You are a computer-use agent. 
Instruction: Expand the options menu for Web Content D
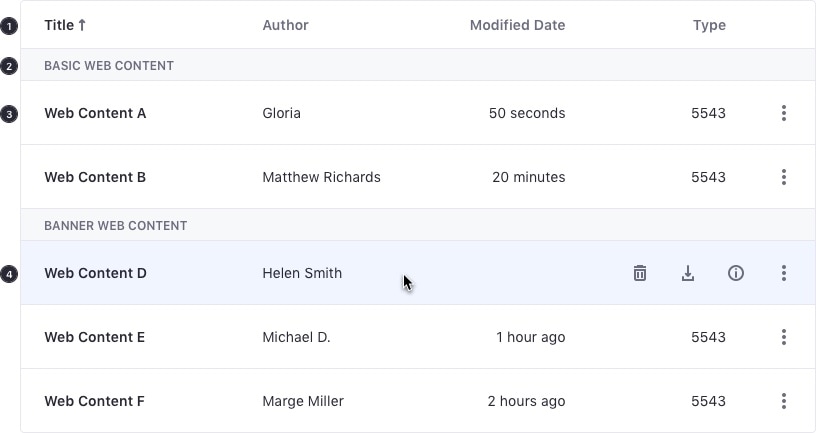click(x=784, y=273)
